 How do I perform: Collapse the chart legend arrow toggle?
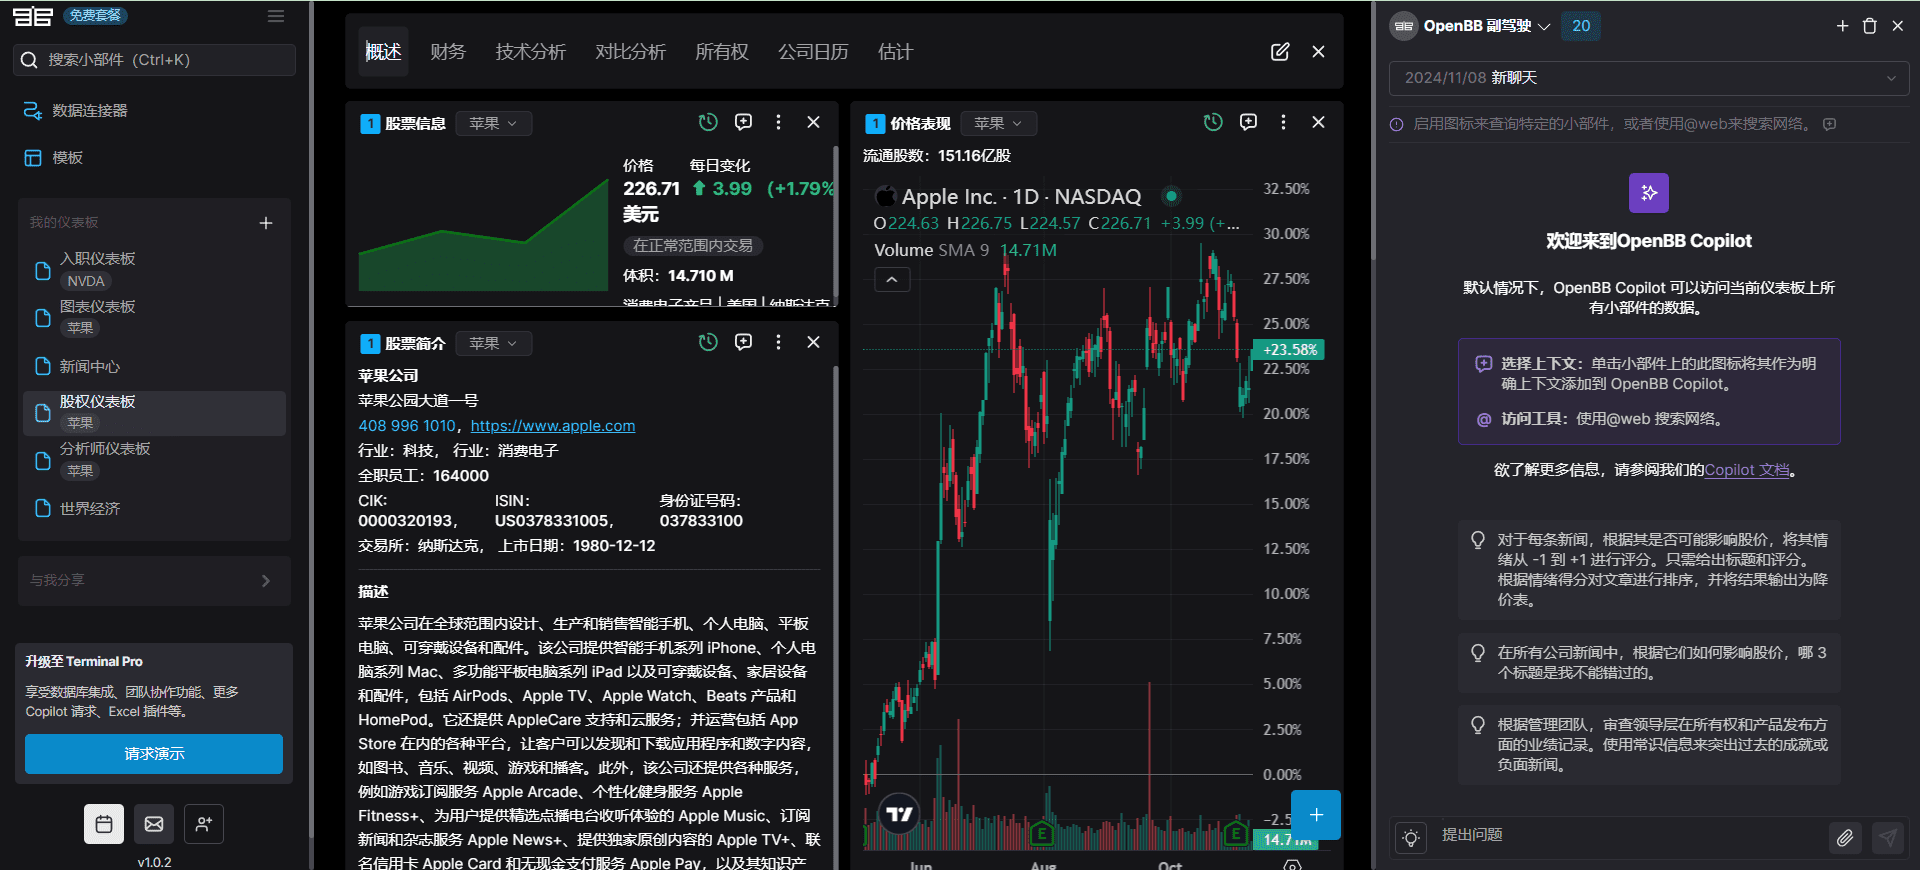(892, 280)
